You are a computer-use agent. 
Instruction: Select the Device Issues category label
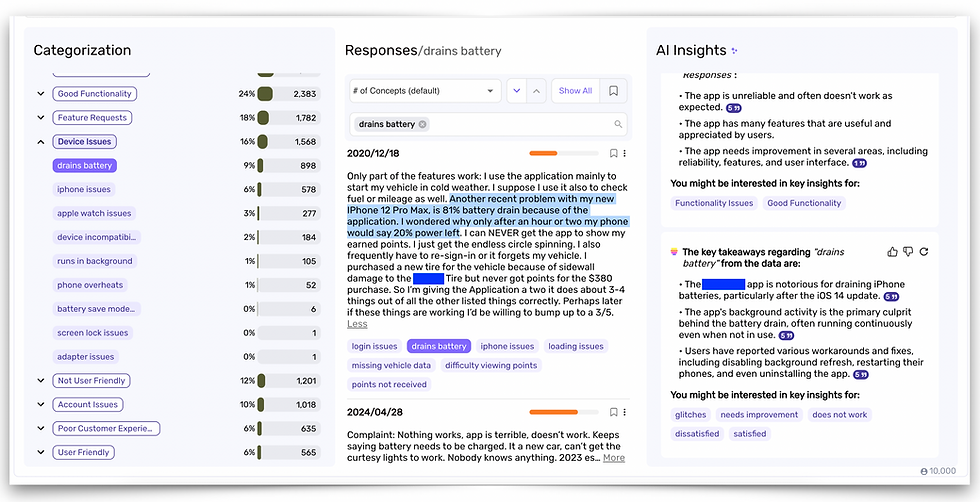84,142
